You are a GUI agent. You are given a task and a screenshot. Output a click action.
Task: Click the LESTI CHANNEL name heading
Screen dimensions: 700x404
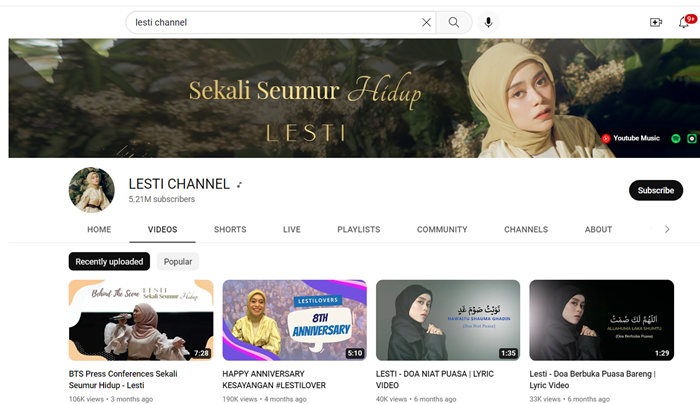point(179,184)
